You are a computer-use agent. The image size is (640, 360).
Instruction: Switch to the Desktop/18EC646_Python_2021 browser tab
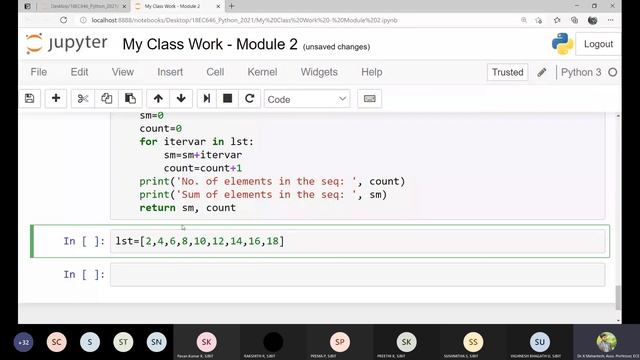click(84, 7)
